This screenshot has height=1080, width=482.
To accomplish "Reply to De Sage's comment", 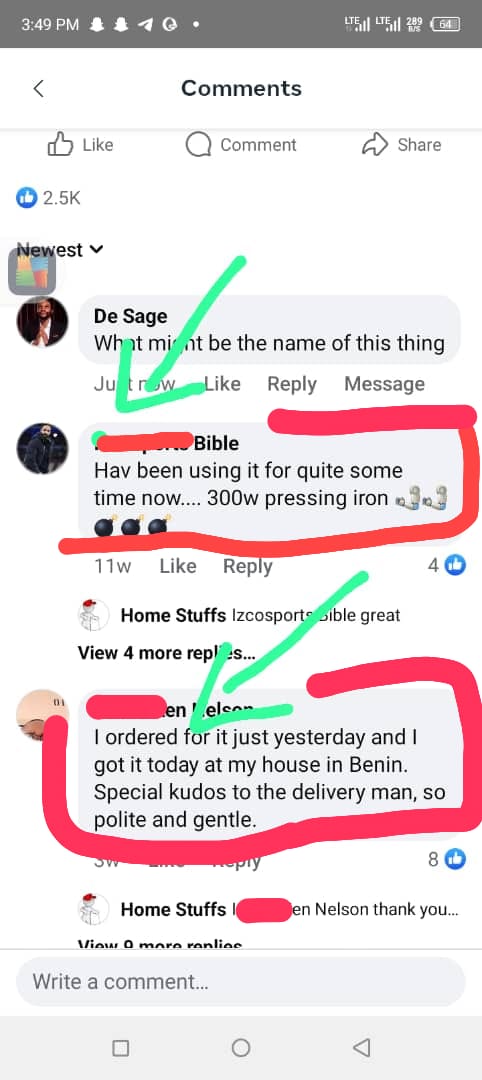I will pyautogui.click(x=292, y=384).
